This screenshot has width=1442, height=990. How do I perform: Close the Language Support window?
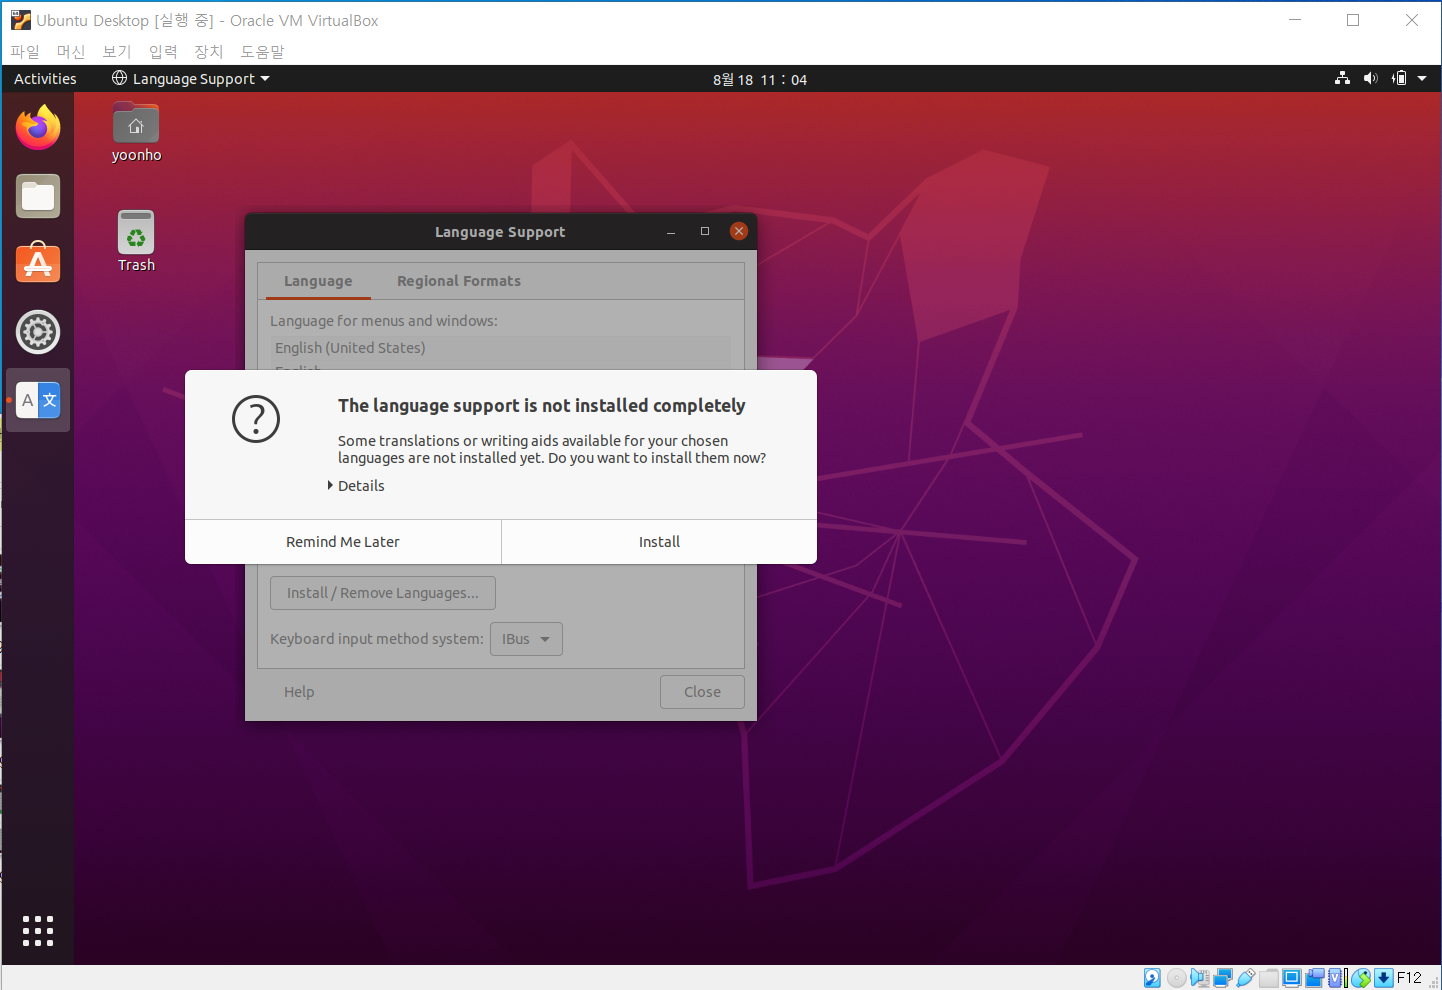coord(739,231)
